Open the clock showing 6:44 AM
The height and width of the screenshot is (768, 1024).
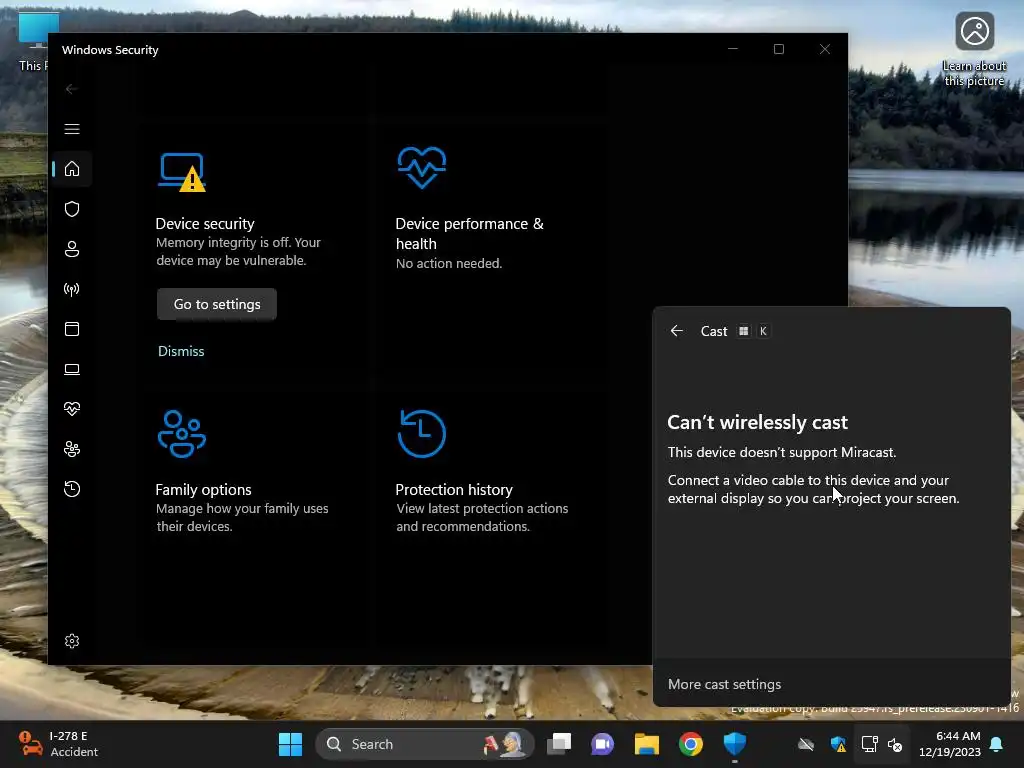click(950, 744)
